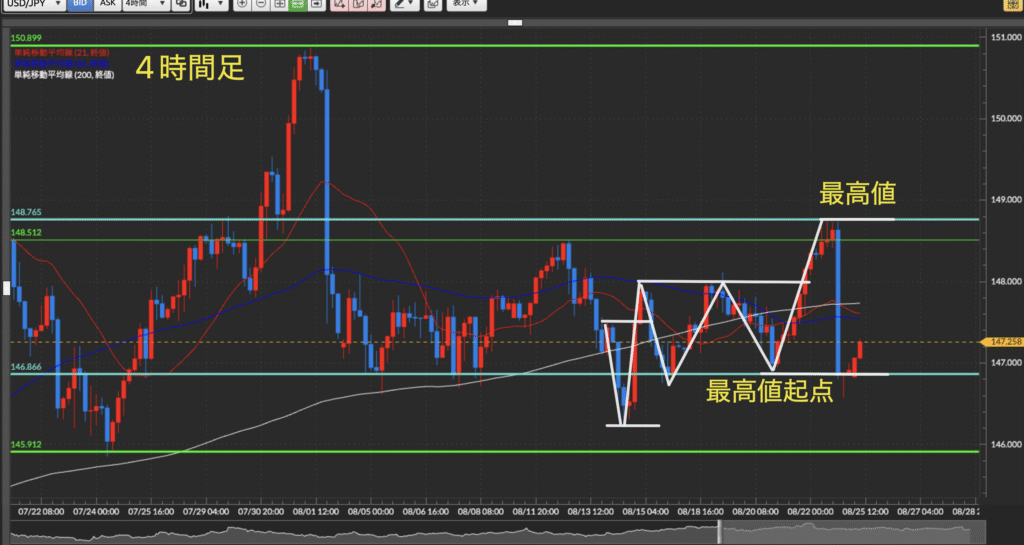The image size is (1024, 545).
Task: Click the 149.000 price axis label
Action: [x=1006, y=200]
